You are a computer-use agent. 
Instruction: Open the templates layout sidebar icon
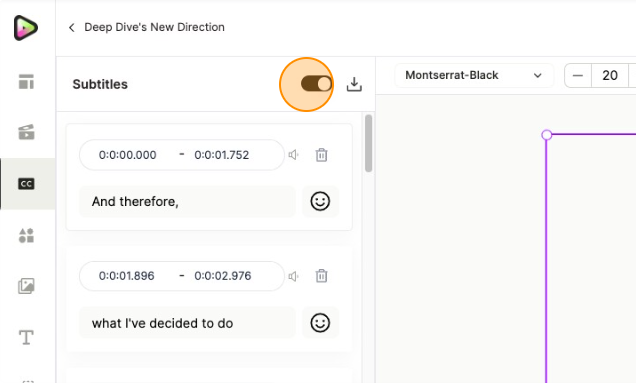coord(26,82)
